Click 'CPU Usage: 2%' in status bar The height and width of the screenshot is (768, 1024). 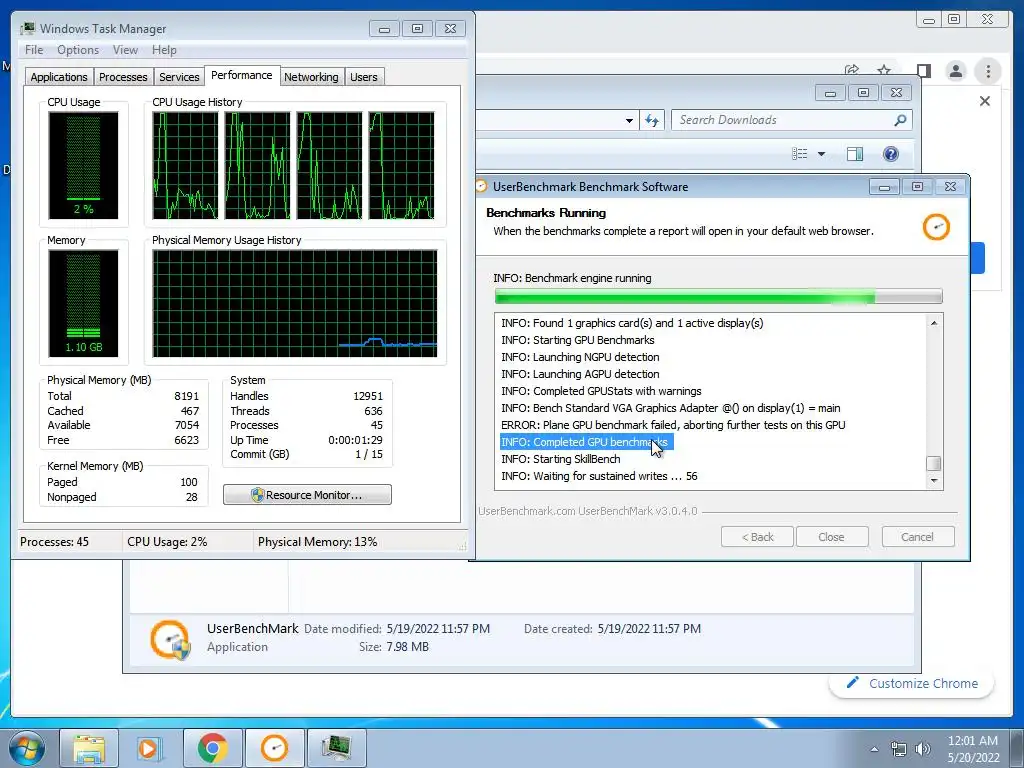point(167,542)
